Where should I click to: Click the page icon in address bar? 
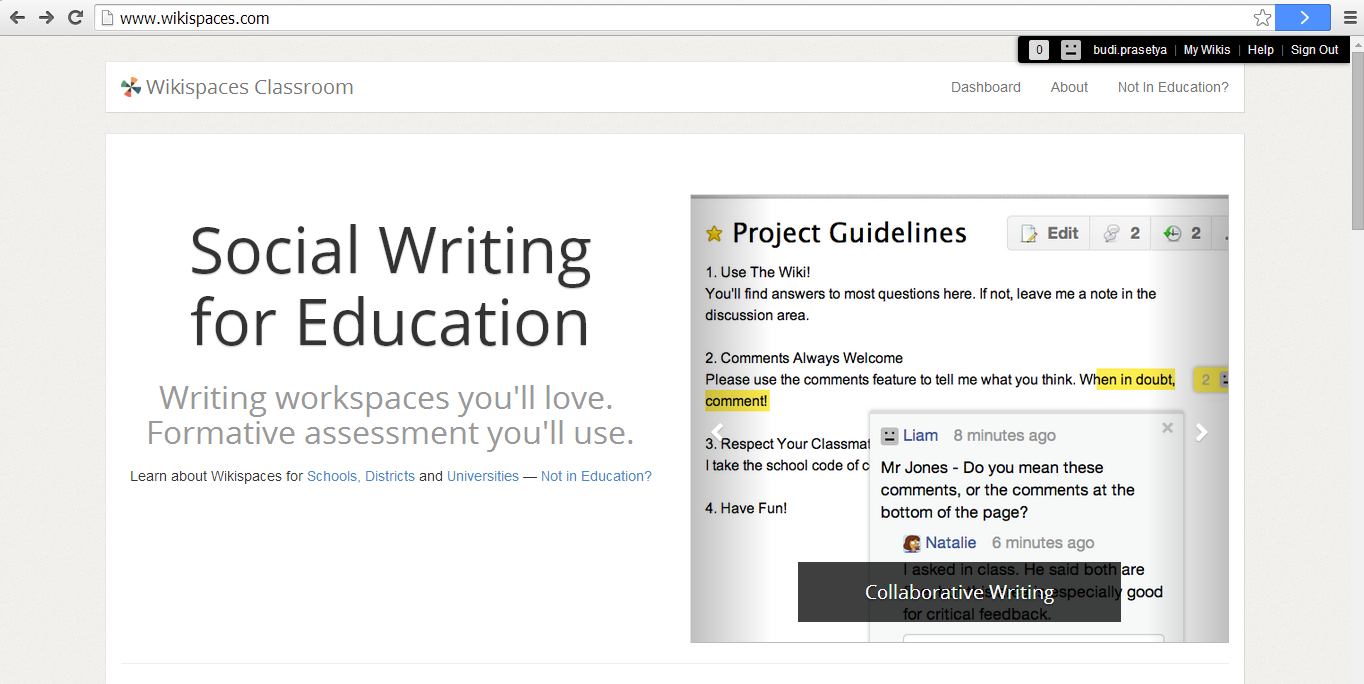(107, 18)
